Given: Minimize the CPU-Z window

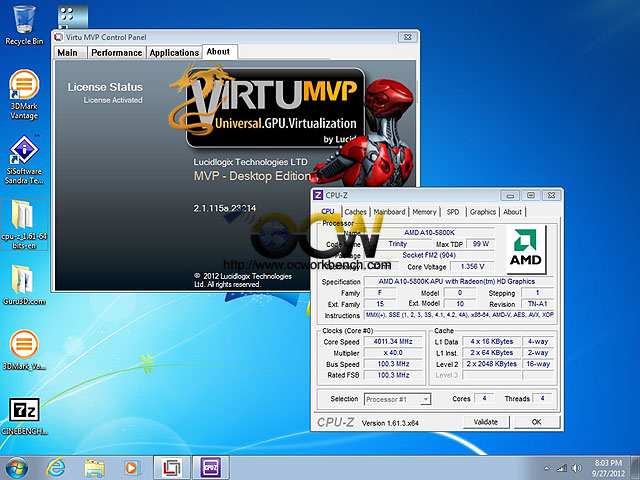Looking at the screenshot, I should [x=510, y=196].
